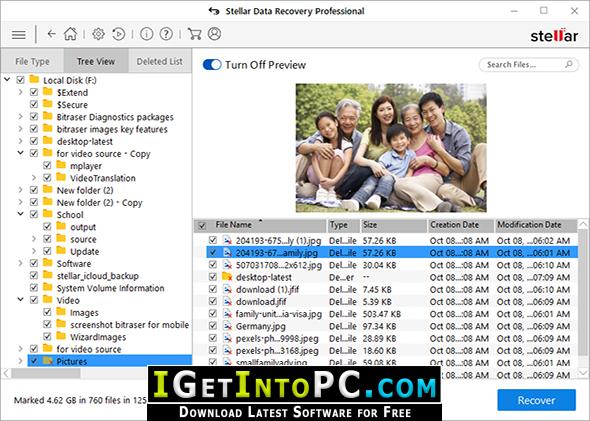Image resolution: width=590 pixels, height=421 pixels.
Task: Click the WizardImages folder icon
Action: pos(61,336)
